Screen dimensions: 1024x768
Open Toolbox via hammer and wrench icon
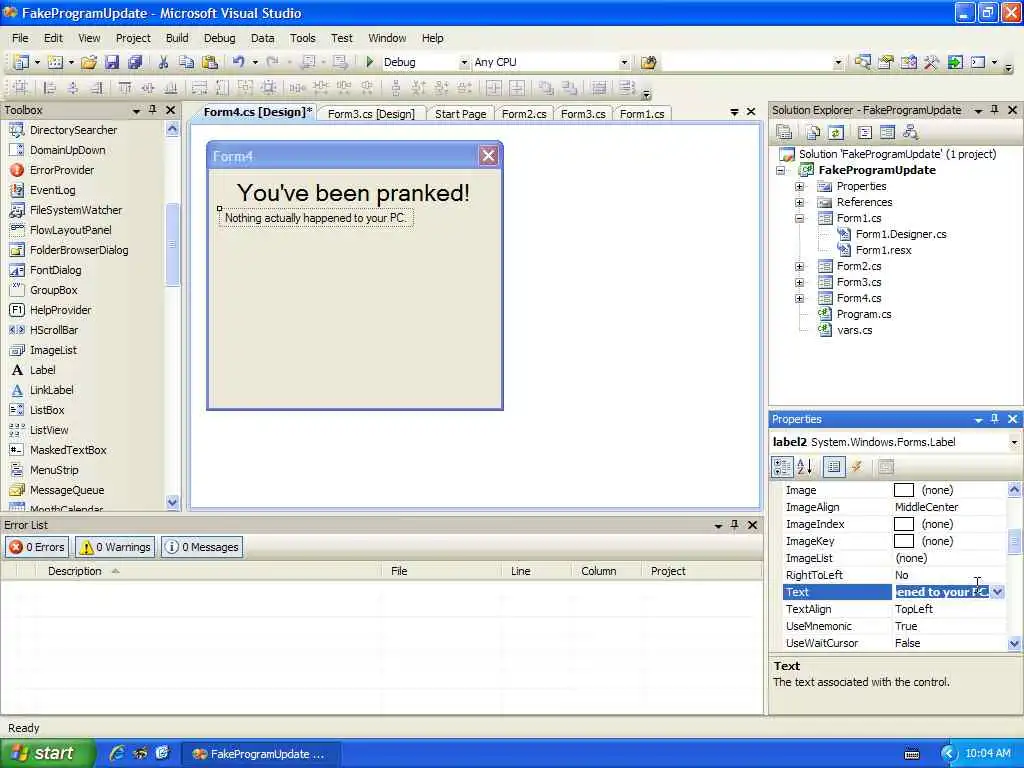click(x=931, y=62)
